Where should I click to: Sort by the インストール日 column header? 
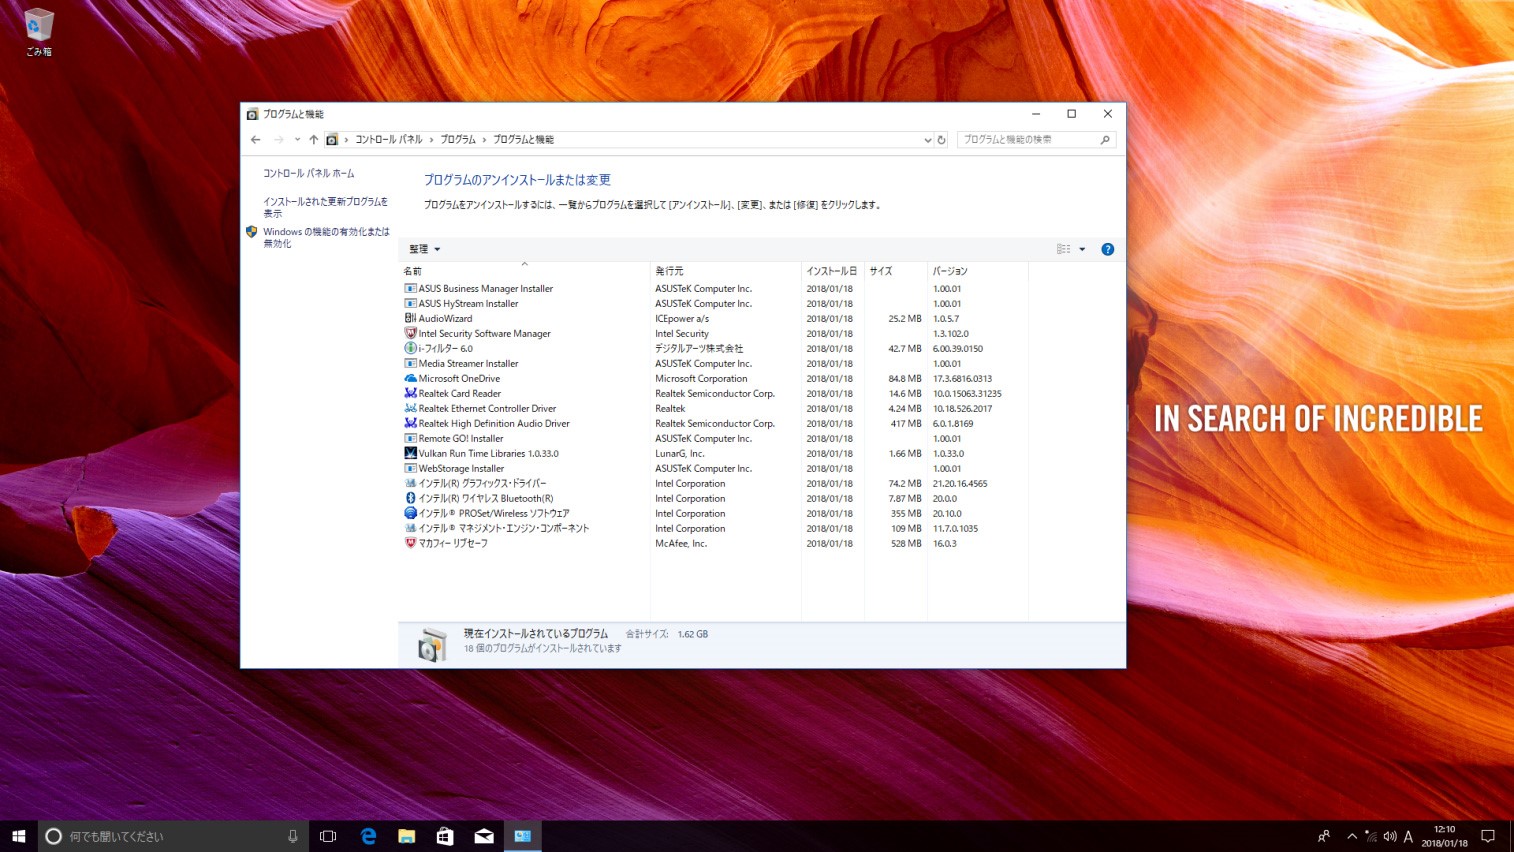832,271
